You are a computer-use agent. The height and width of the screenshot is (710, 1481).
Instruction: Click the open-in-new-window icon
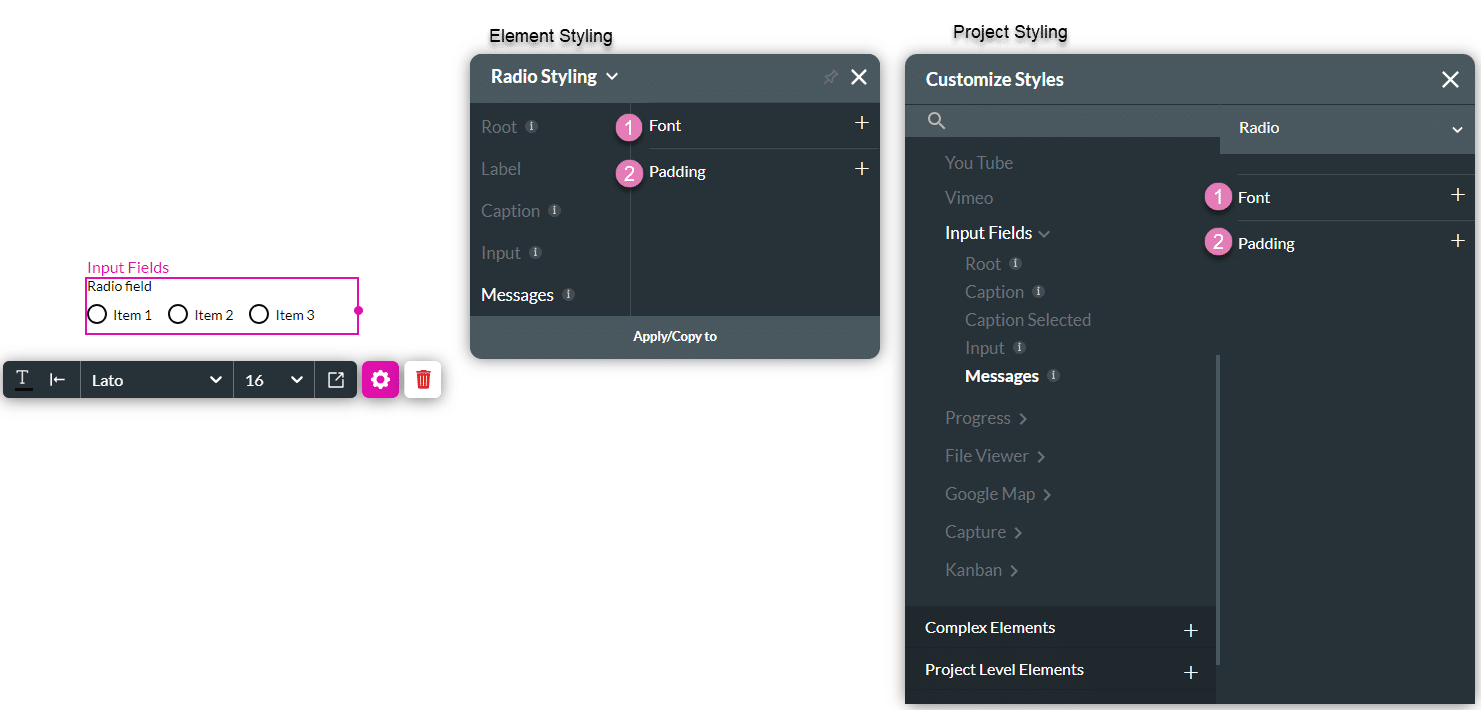coord(335,379)
